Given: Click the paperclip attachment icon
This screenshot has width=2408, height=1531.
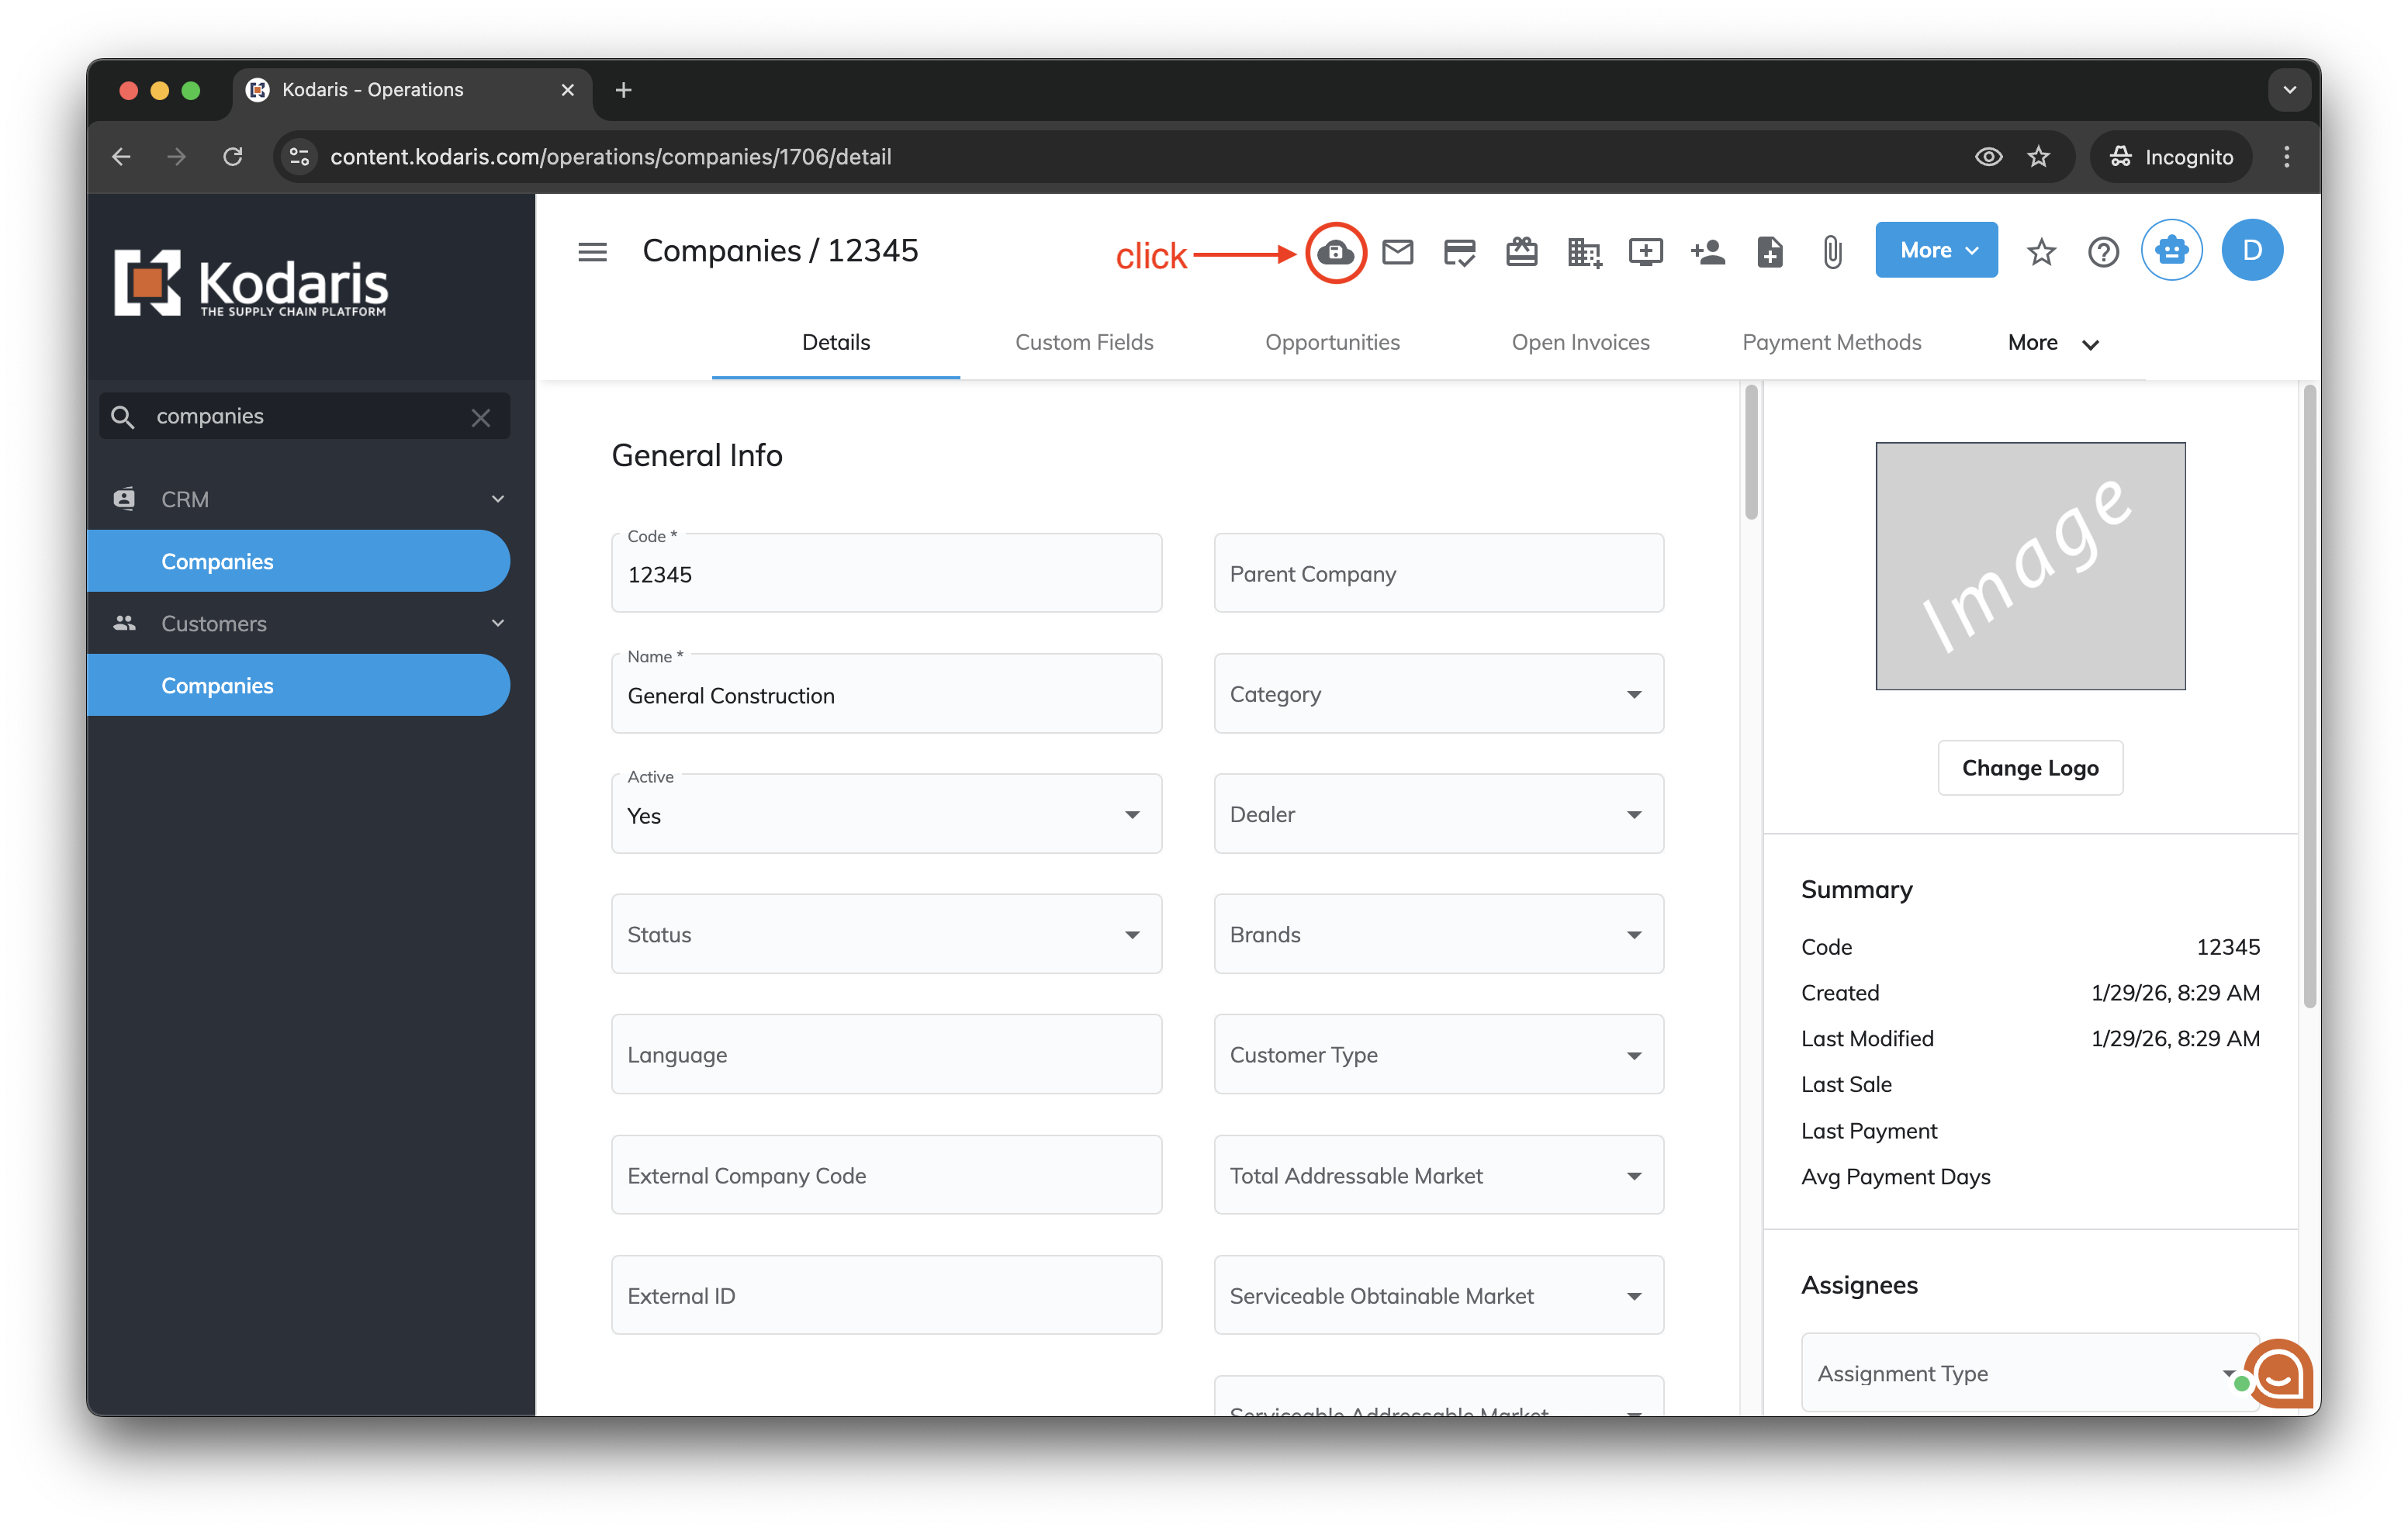Looking at the screenshot, I should [x=1831, y=252].
